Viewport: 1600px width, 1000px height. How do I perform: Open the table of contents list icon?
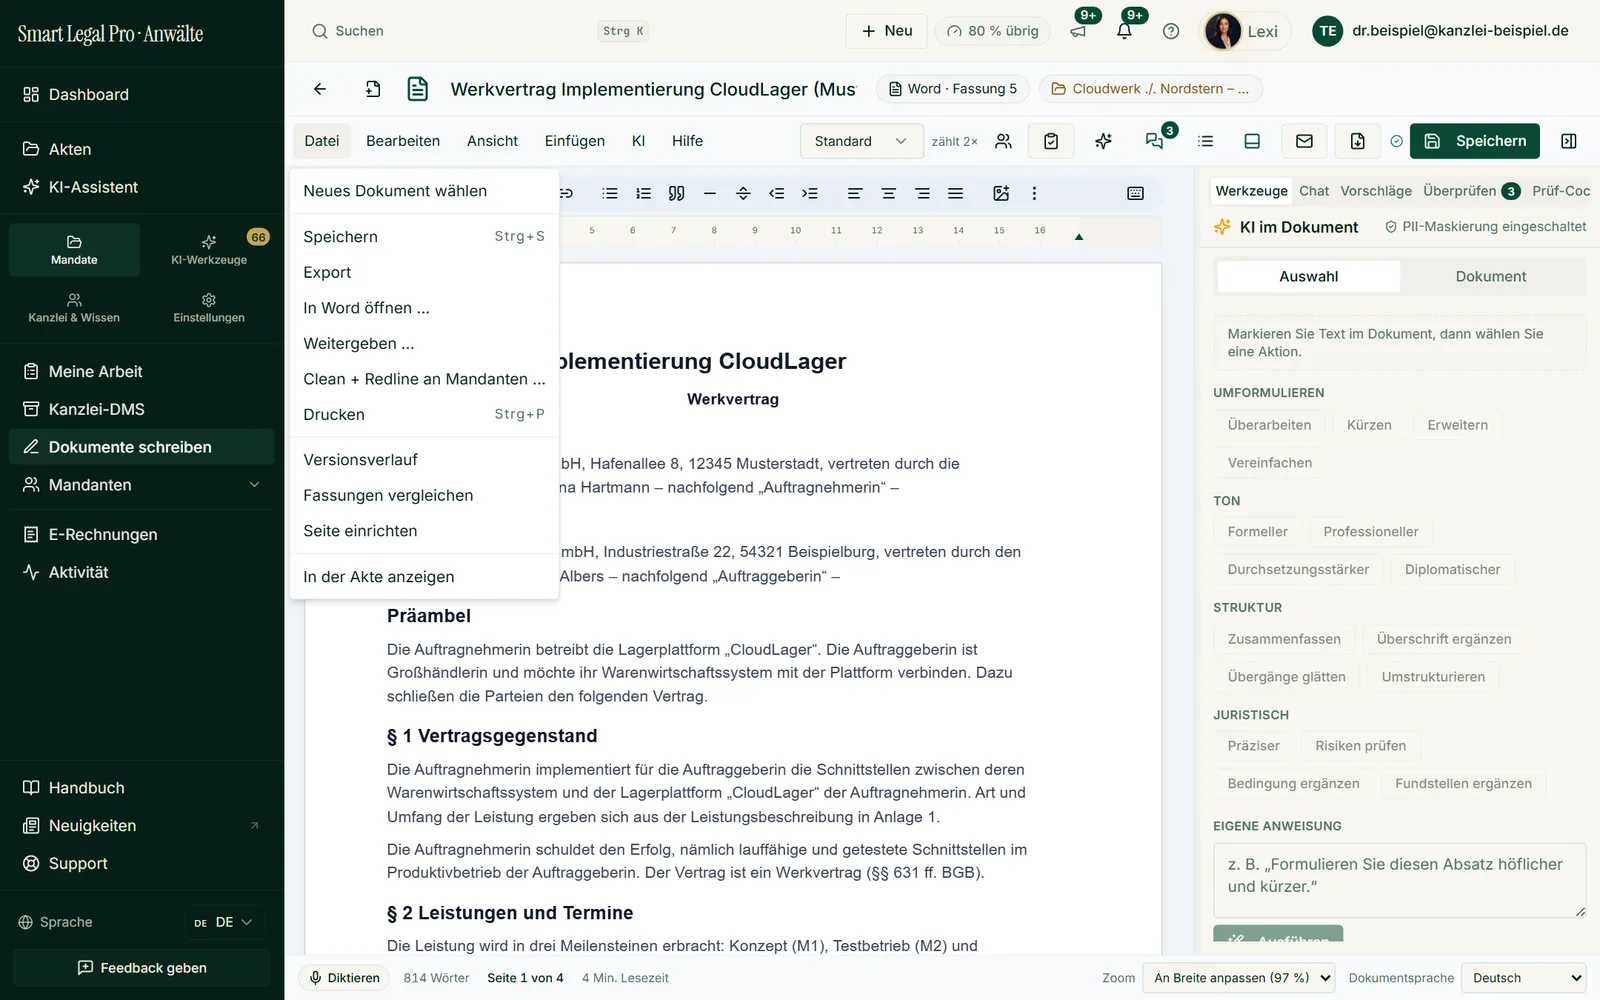click(1205, 141)
